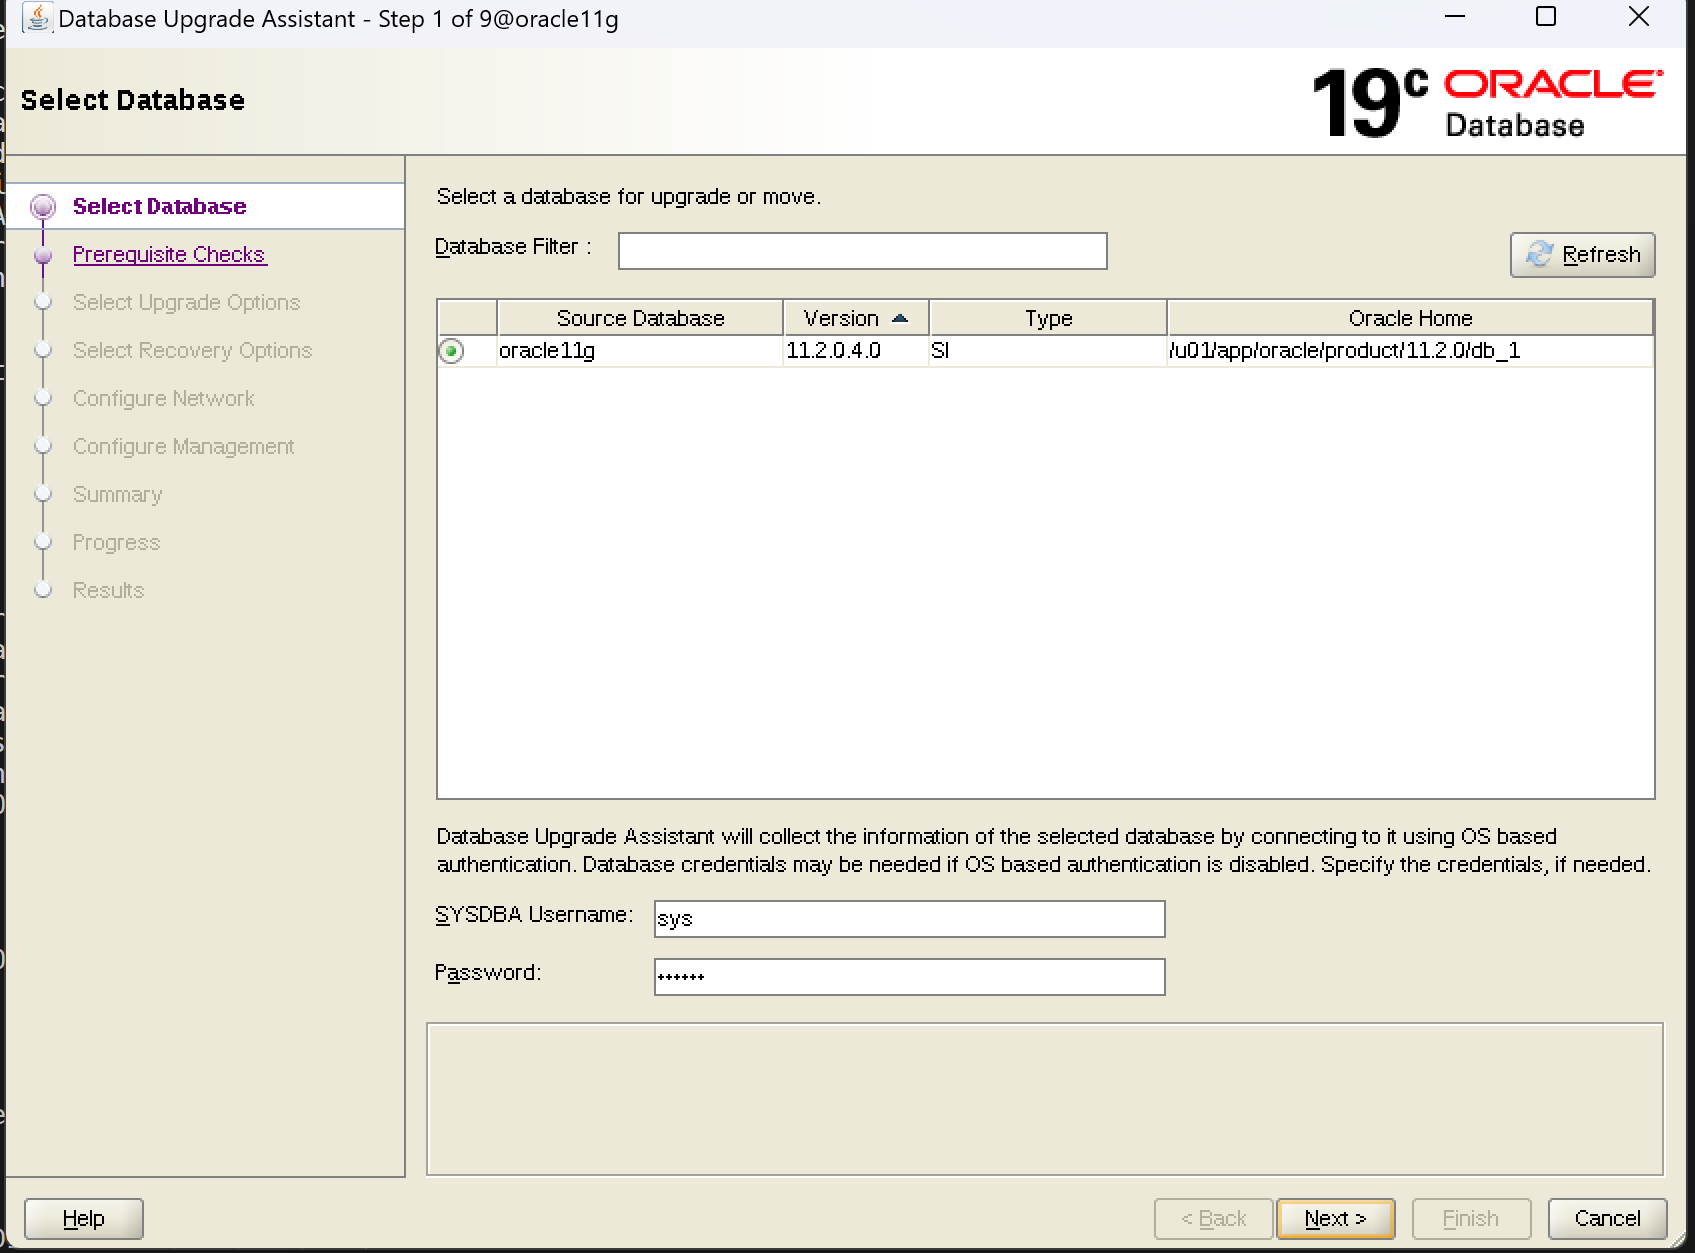The height and width of the screenshot is (1253, 1695).
Task: Click the 11.2.0.4.0 version cell
Action: [x=856, y=351]
